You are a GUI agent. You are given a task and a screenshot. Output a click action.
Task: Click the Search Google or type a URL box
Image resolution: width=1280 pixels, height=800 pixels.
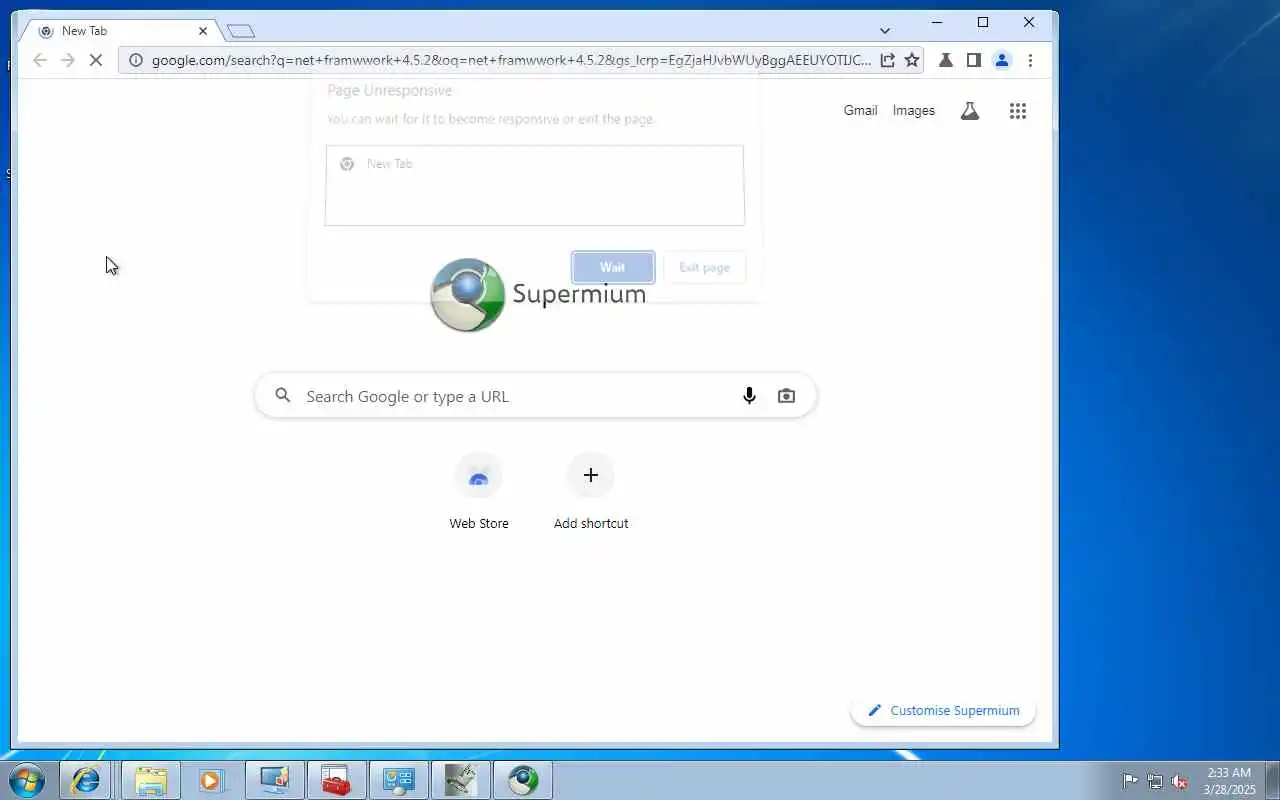536,396
